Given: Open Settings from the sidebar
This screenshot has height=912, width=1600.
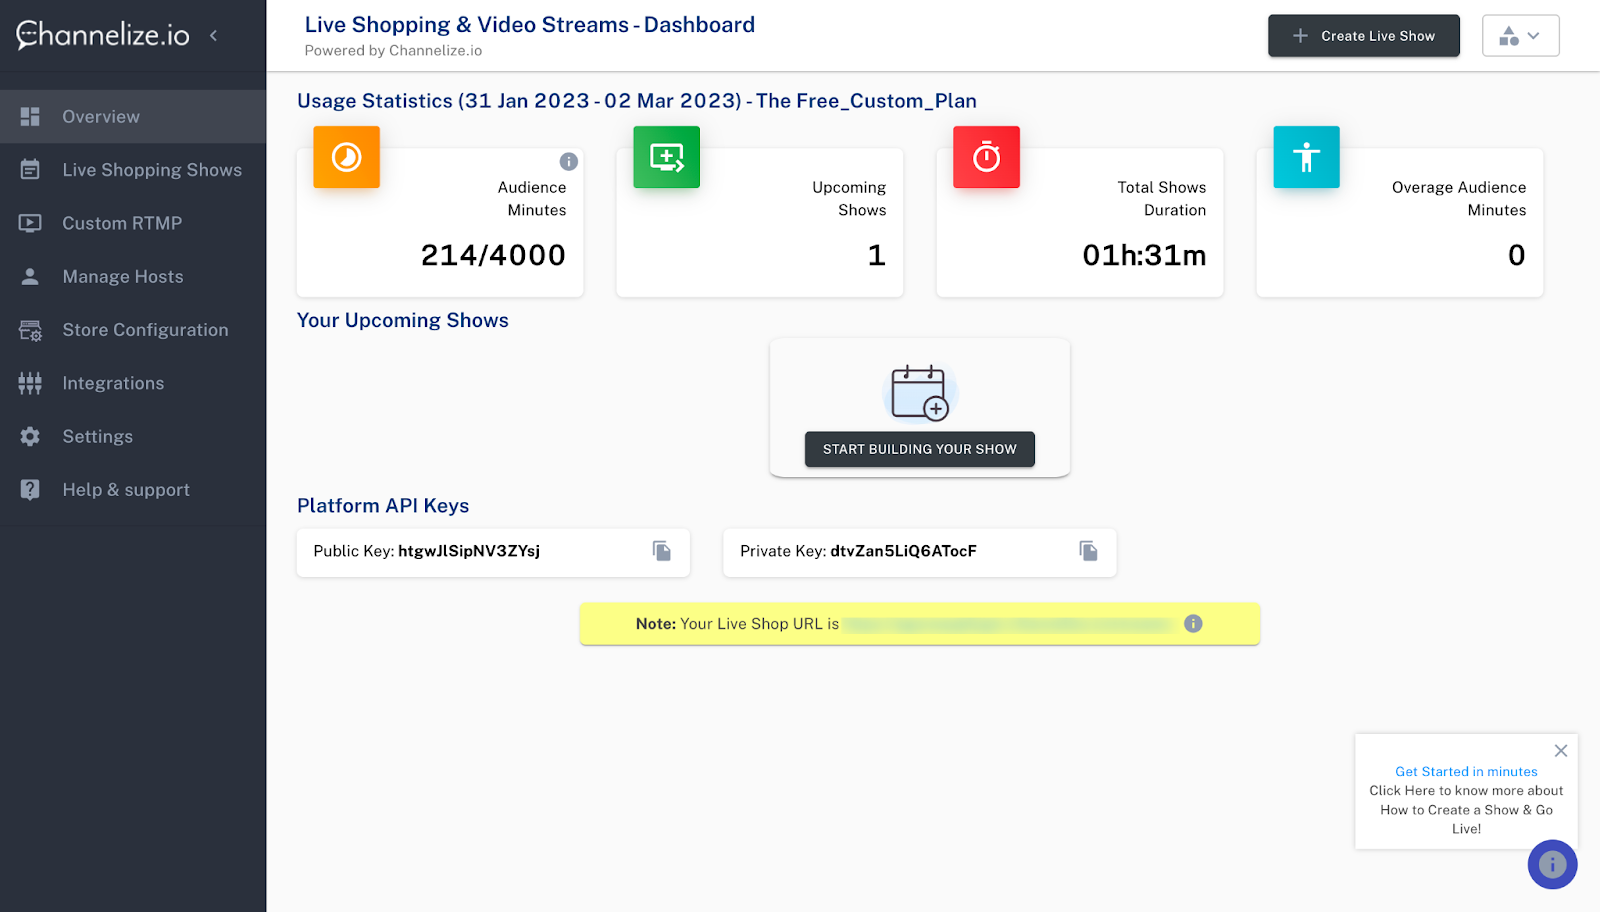Looking at the screenshot, I should pos(133,437).
